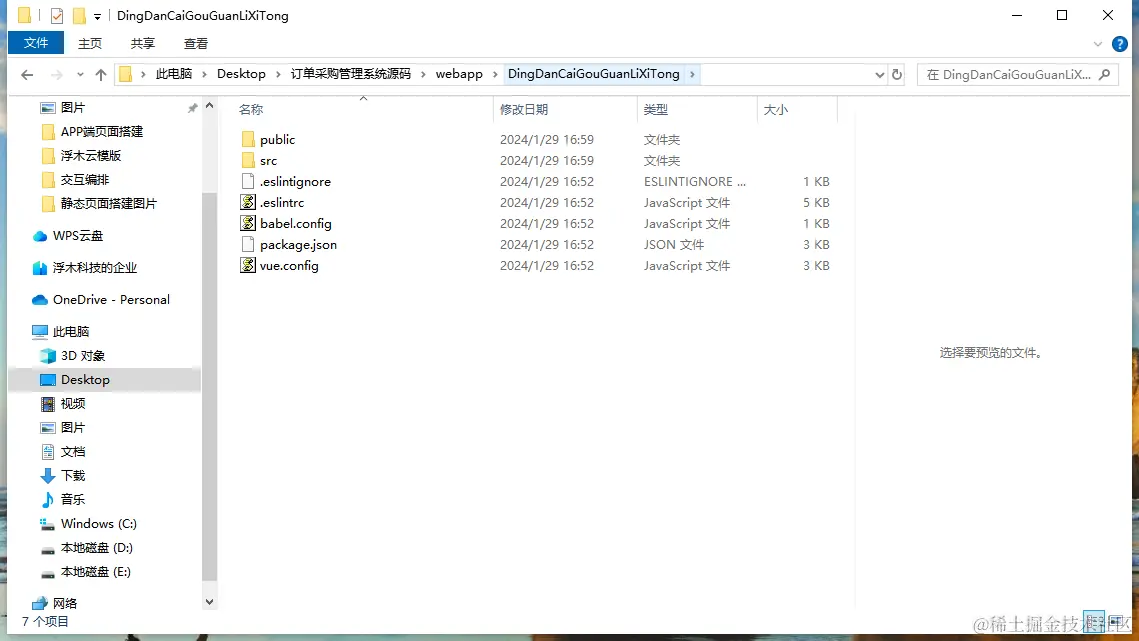Open Help using the blue question mark icon
The image size is (1139, 641).
click(1118, 43)
